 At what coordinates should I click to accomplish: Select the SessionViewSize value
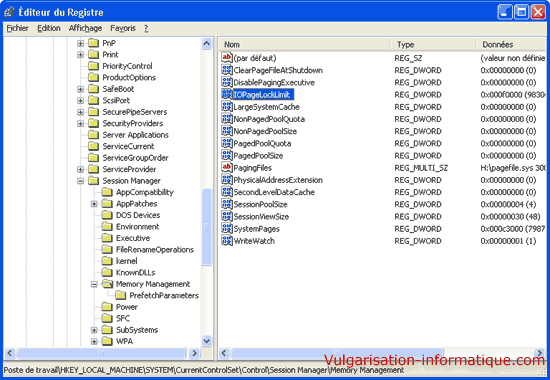pos(261,216)
